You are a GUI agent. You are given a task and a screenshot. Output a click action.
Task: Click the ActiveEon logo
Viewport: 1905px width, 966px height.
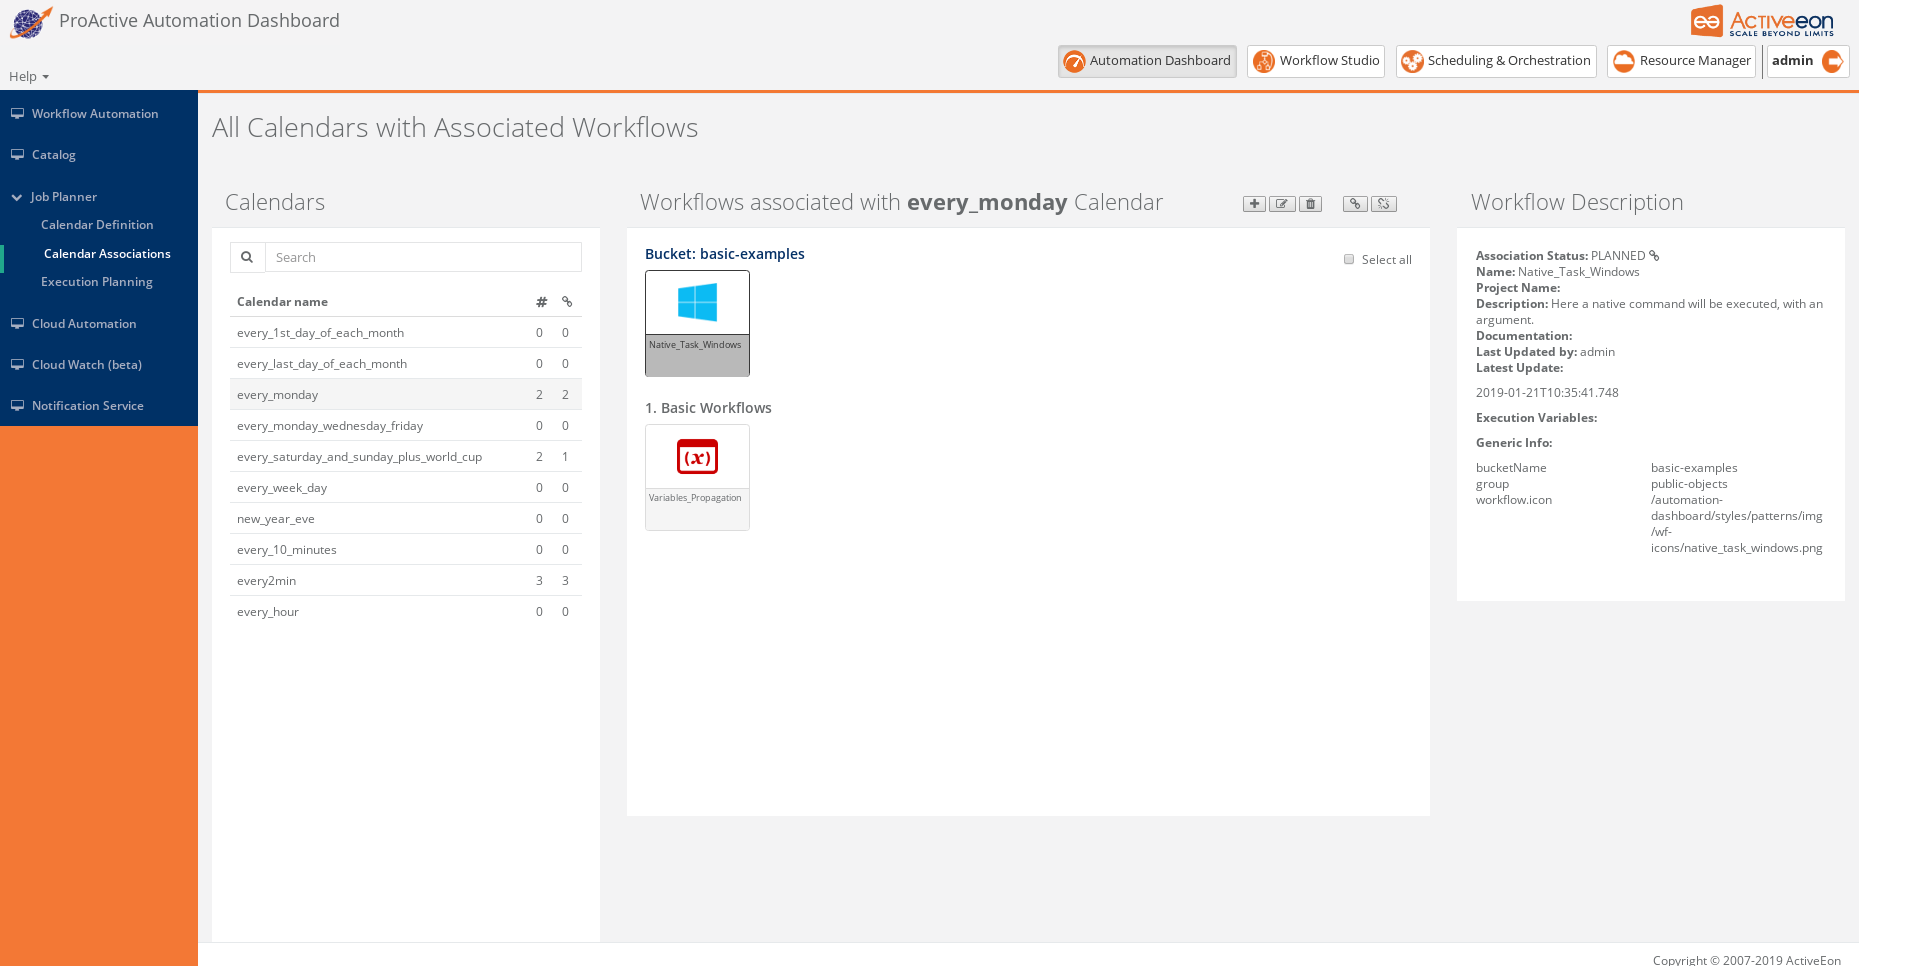click(x=1762, y=21)
